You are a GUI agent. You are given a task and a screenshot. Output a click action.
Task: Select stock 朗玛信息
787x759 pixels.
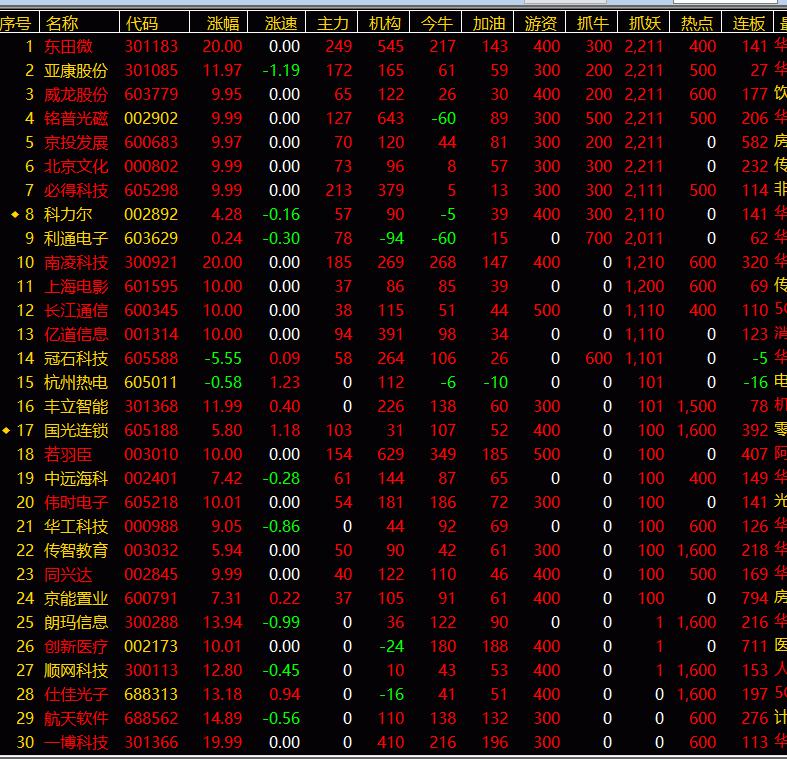(x=76, y=622)
